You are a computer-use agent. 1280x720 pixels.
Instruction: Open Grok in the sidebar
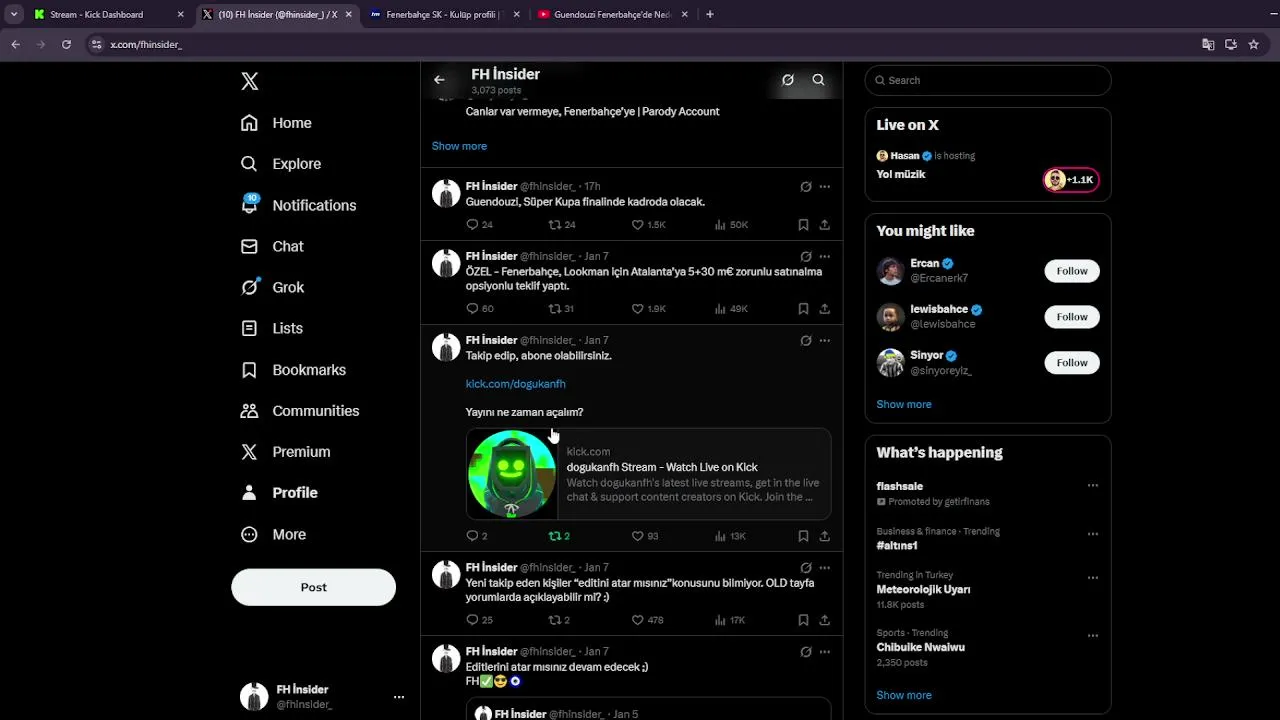[272, 287]
